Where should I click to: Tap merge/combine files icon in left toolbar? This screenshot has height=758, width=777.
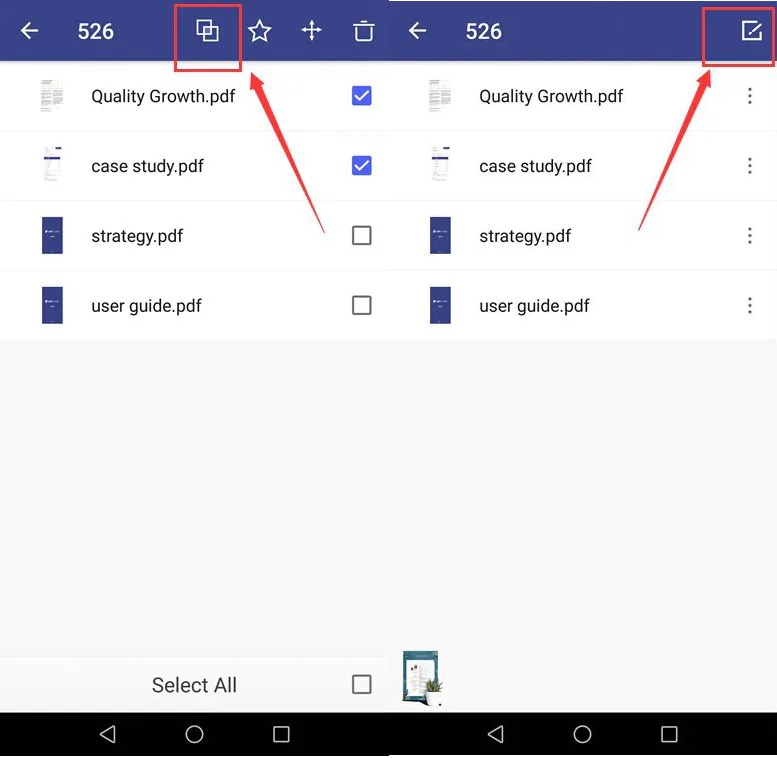pos(207,31)
